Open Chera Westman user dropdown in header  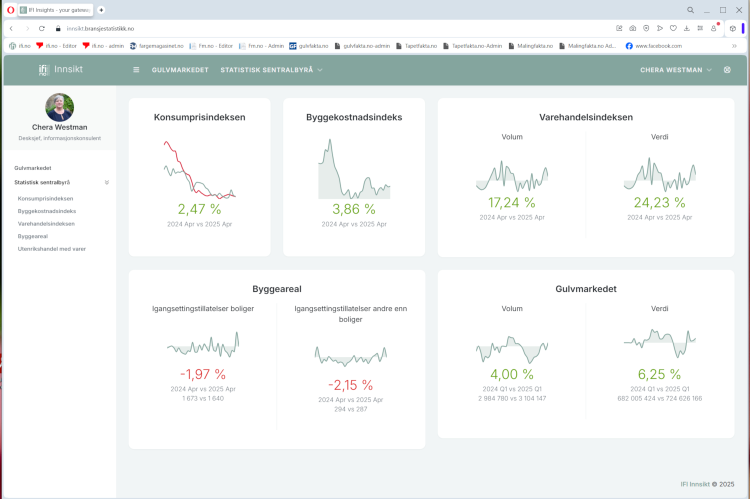pos(676,70)
